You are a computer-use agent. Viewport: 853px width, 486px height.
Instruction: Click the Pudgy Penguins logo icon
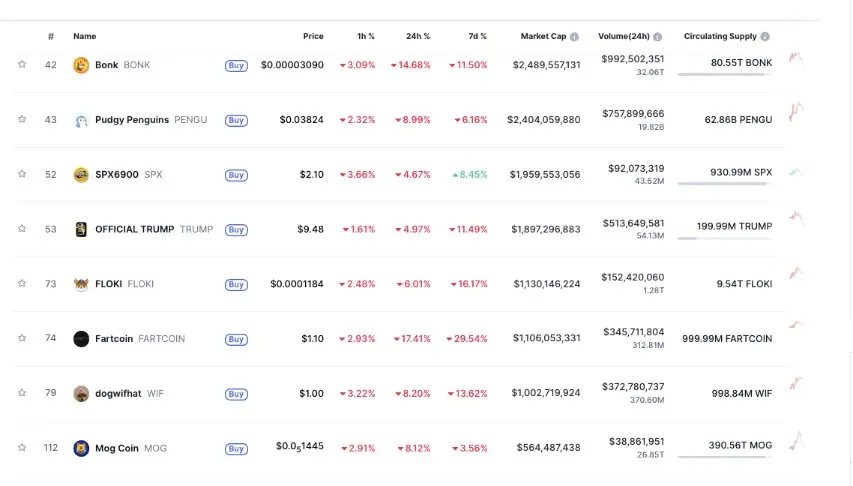(x=81, y=120)
